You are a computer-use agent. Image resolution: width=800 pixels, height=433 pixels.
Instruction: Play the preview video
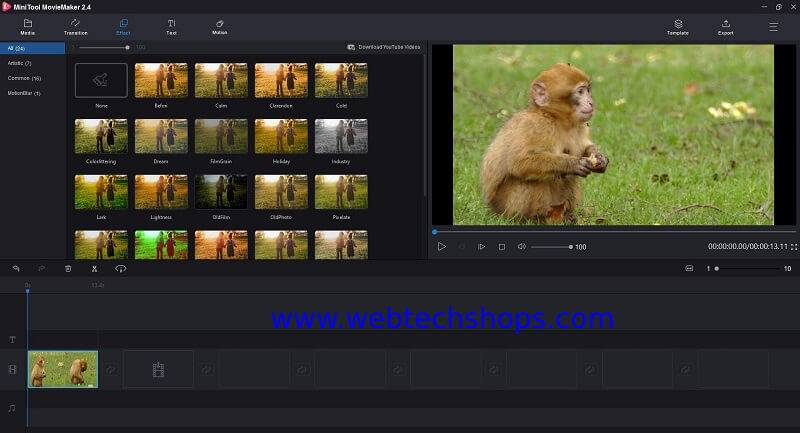(x=442, y=247)
